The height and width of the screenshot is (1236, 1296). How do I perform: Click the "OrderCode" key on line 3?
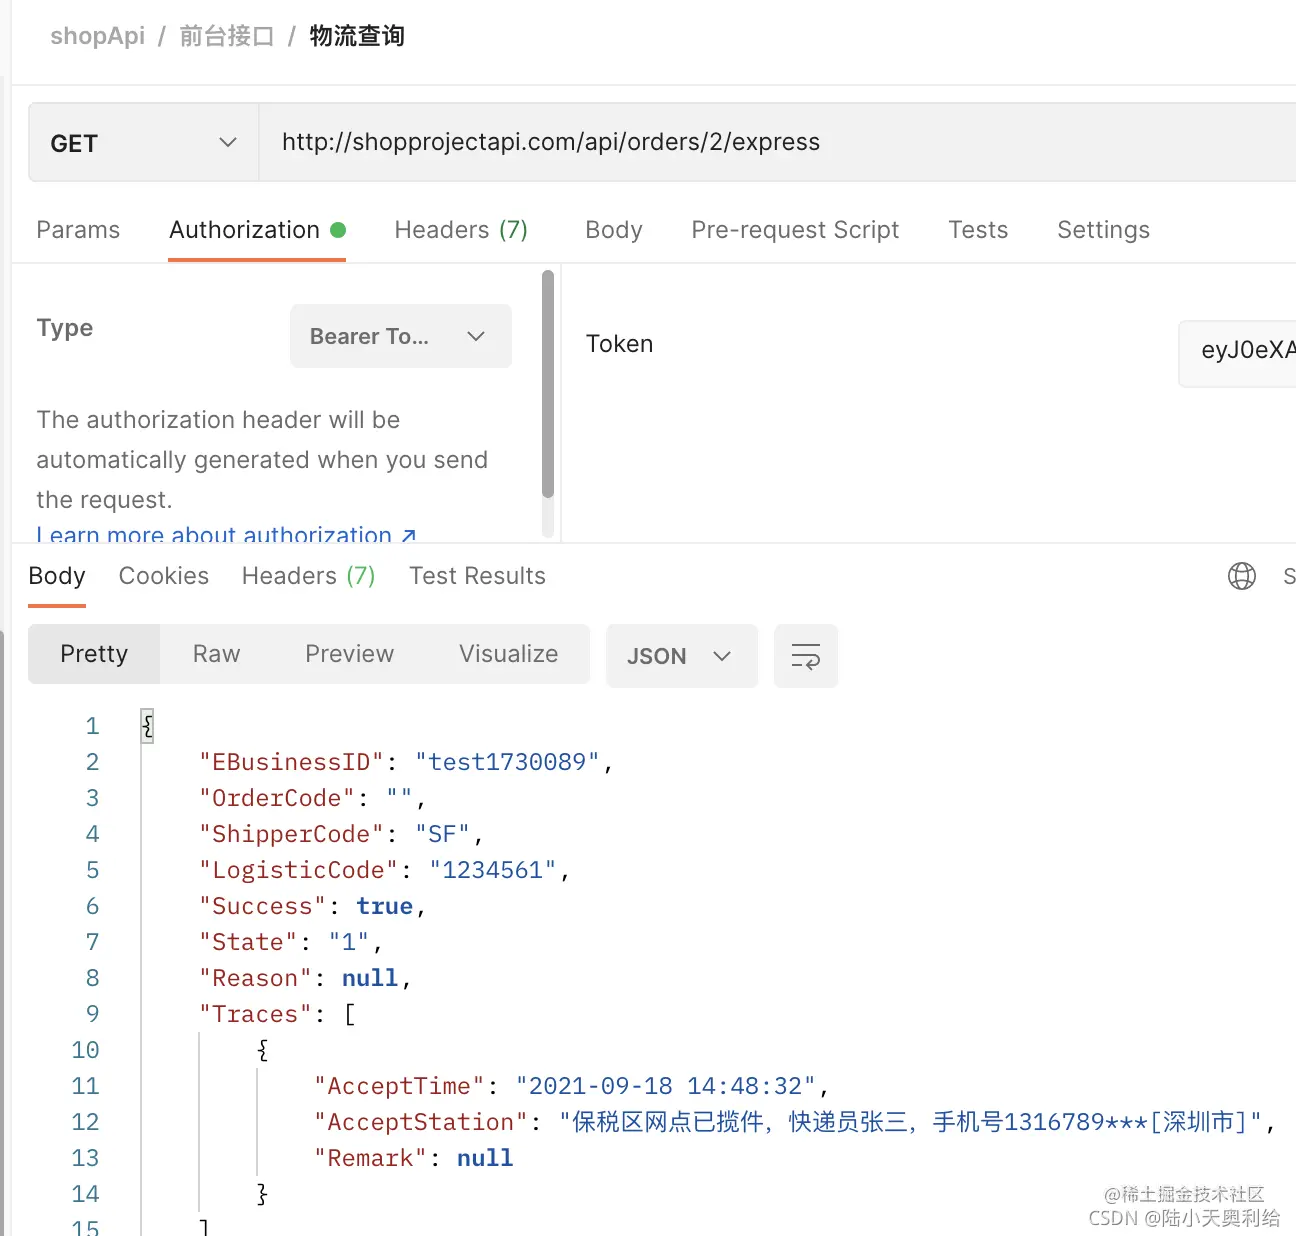click(x=276, y=798)
